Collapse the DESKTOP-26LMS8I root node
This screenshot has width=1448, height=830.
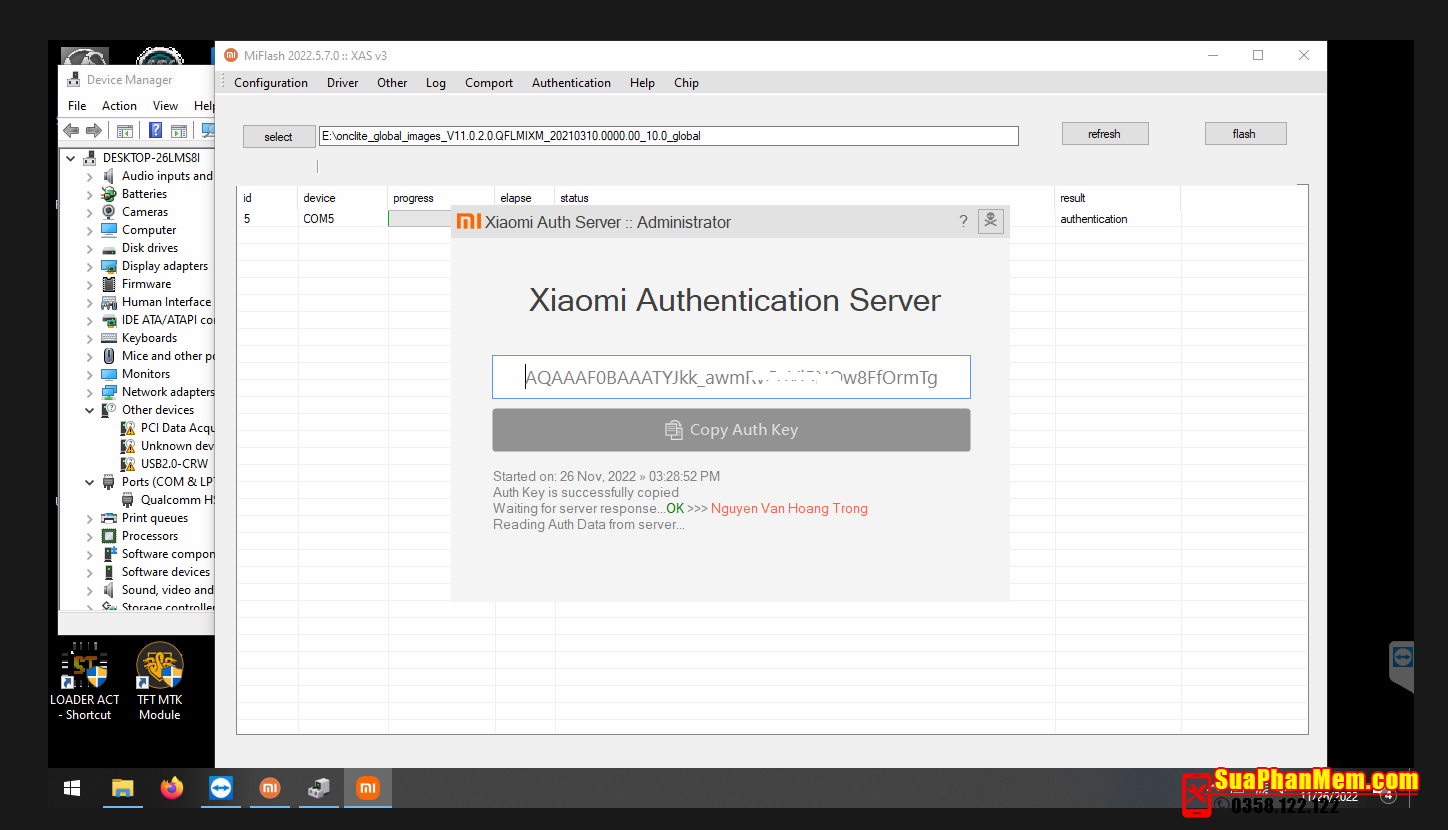71,158
